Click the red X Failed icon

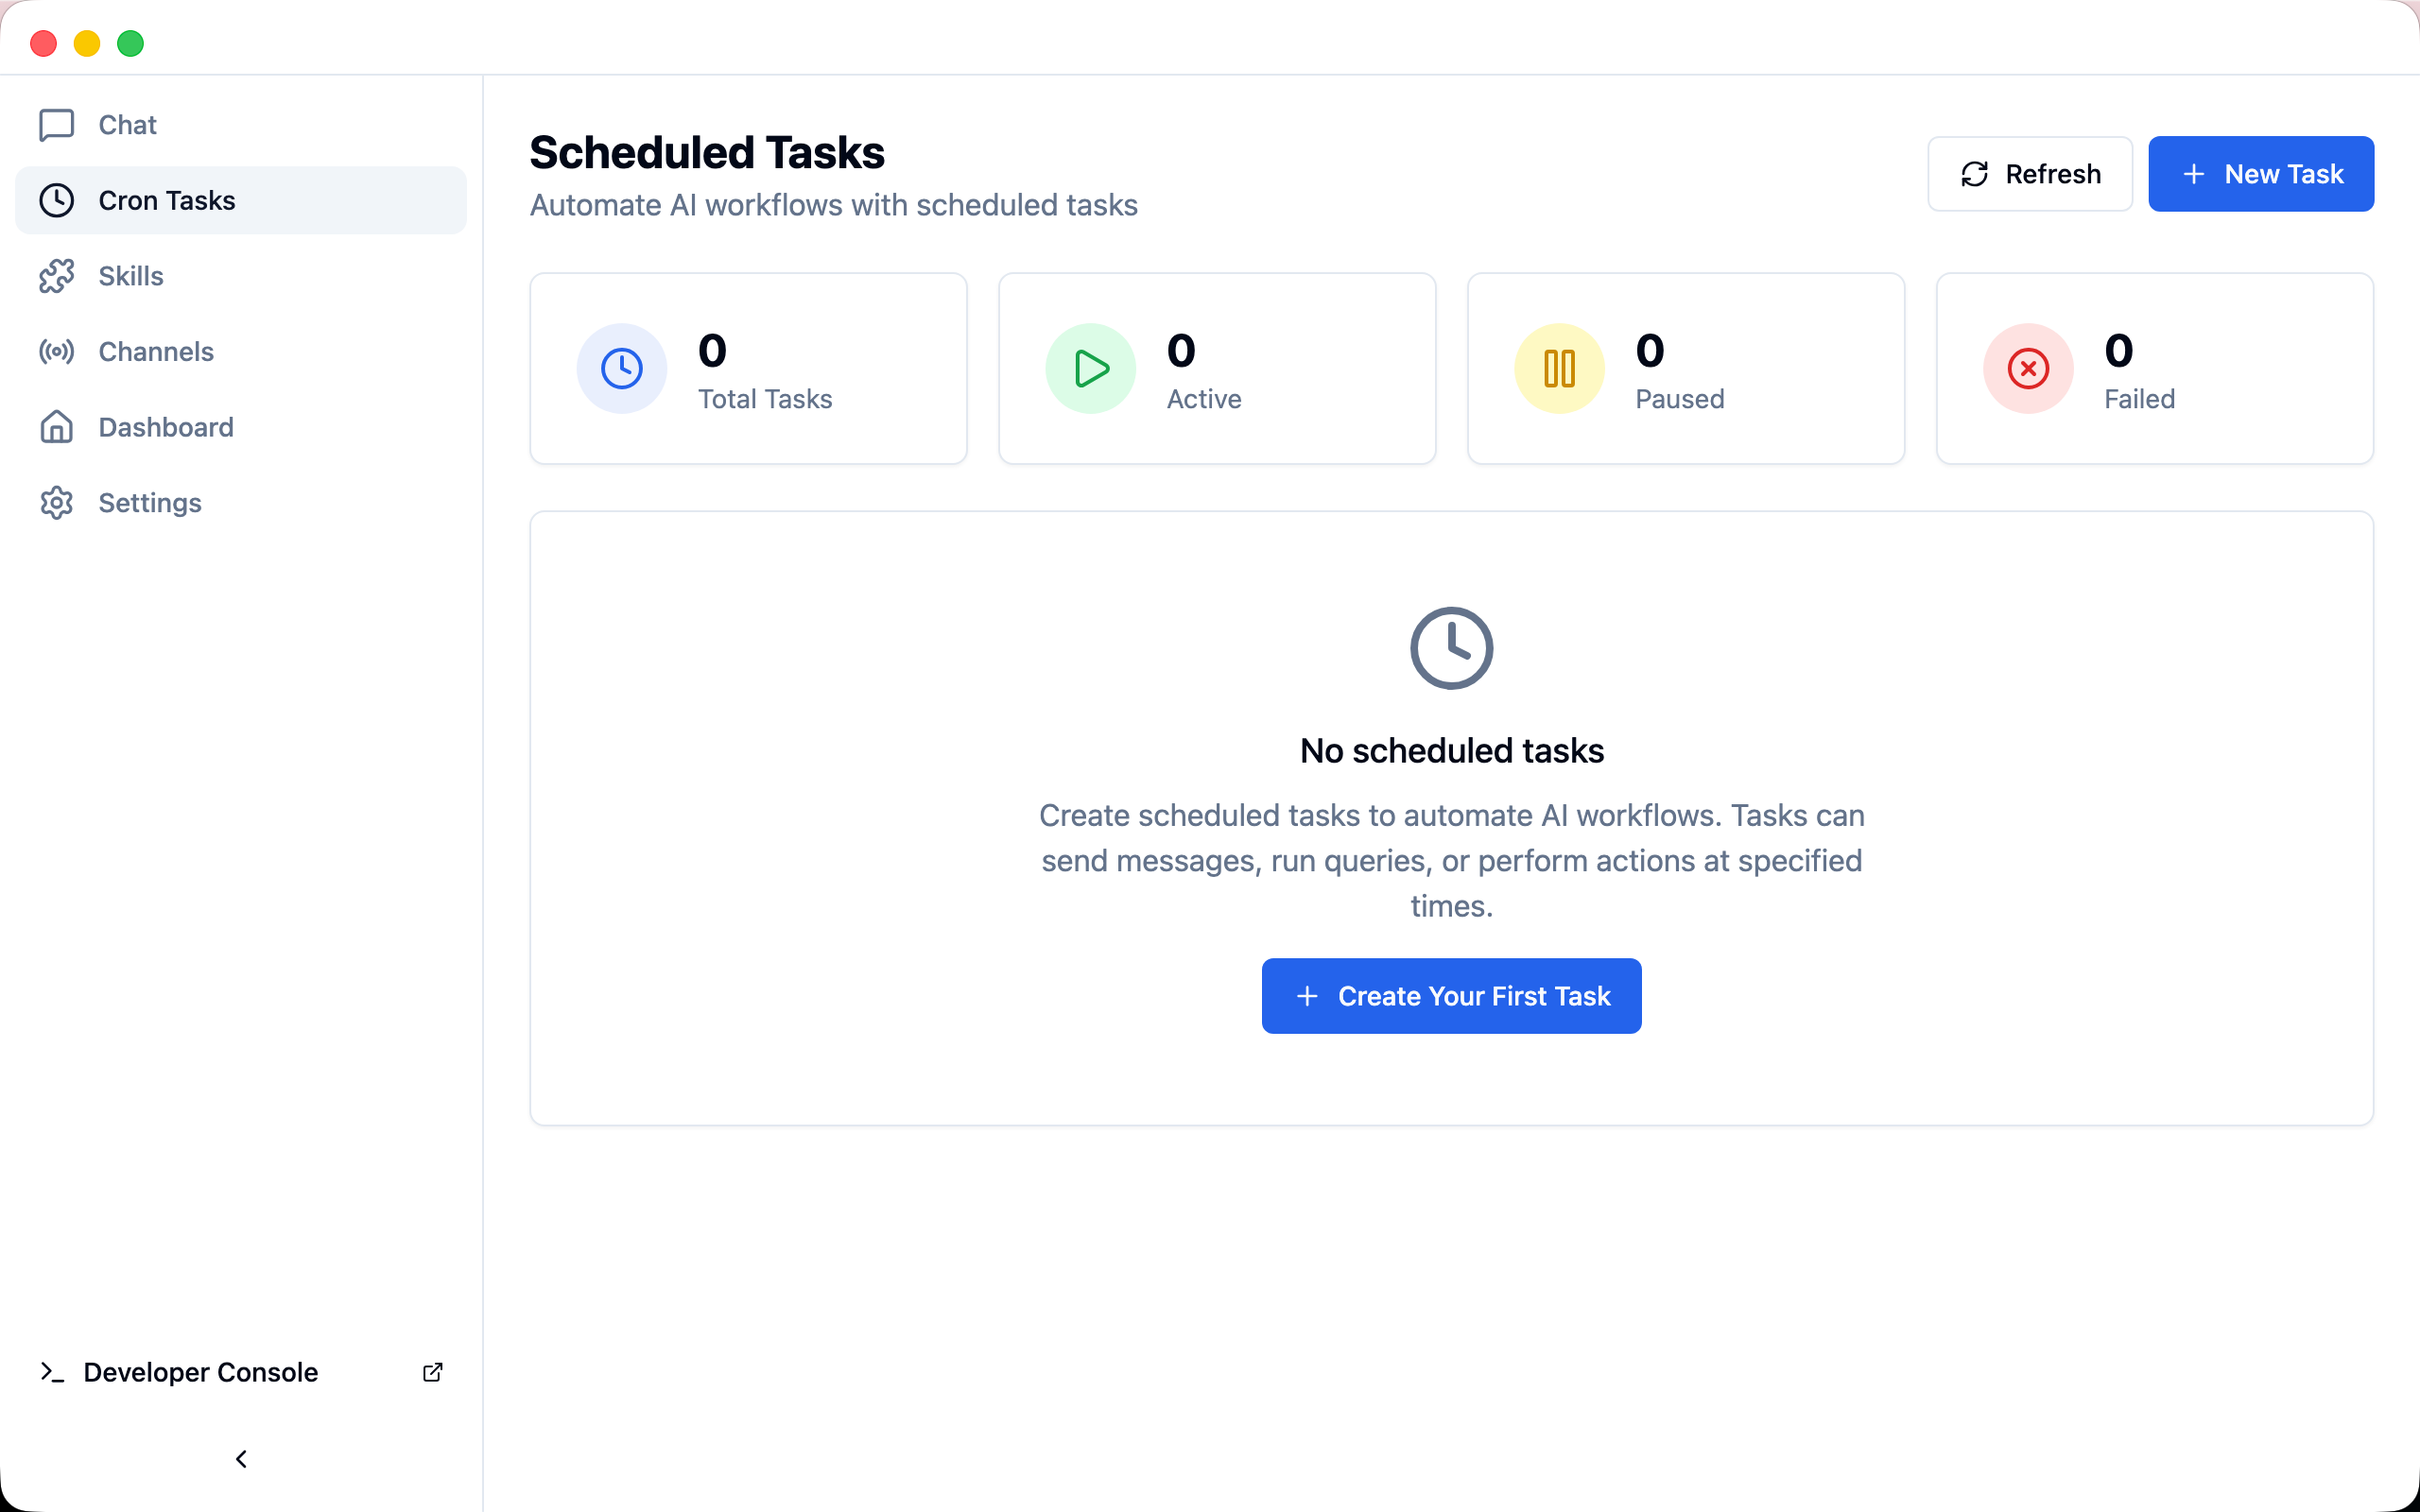tap(2028, 368)
